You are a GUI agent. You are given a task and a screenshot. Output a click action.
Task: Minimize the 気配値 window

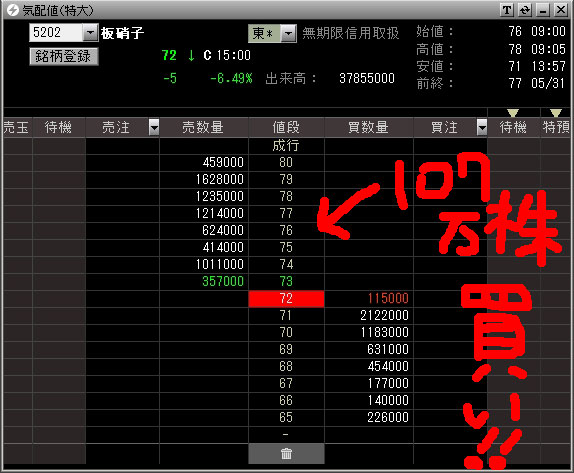(x=543, y=10)
